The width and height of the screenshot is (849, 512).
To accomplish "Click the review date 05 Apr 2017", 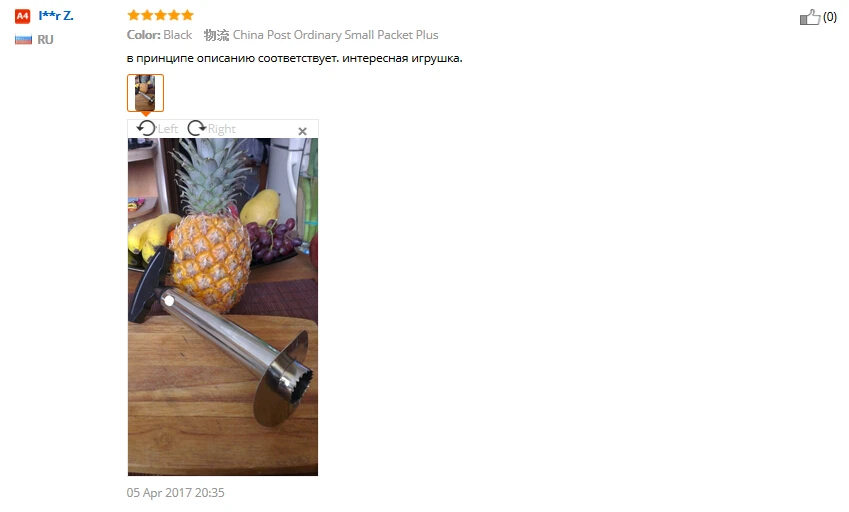I will click(175, 493).
